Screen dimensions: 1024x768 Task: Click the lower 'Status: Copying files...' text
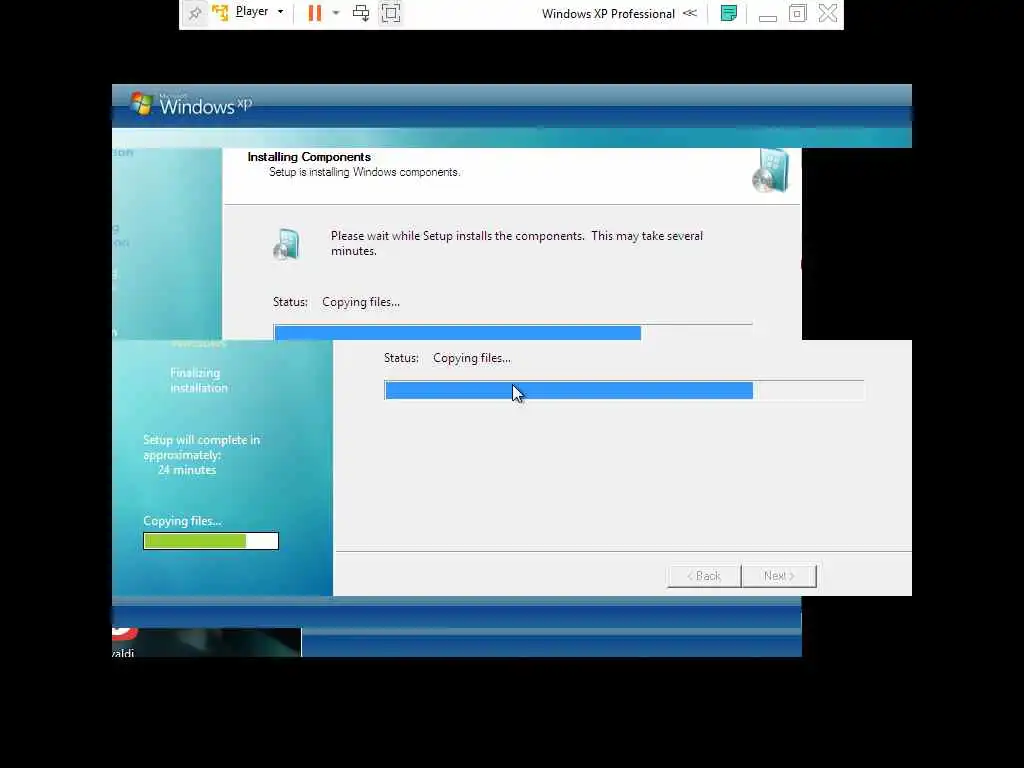(x=447, y=359)
